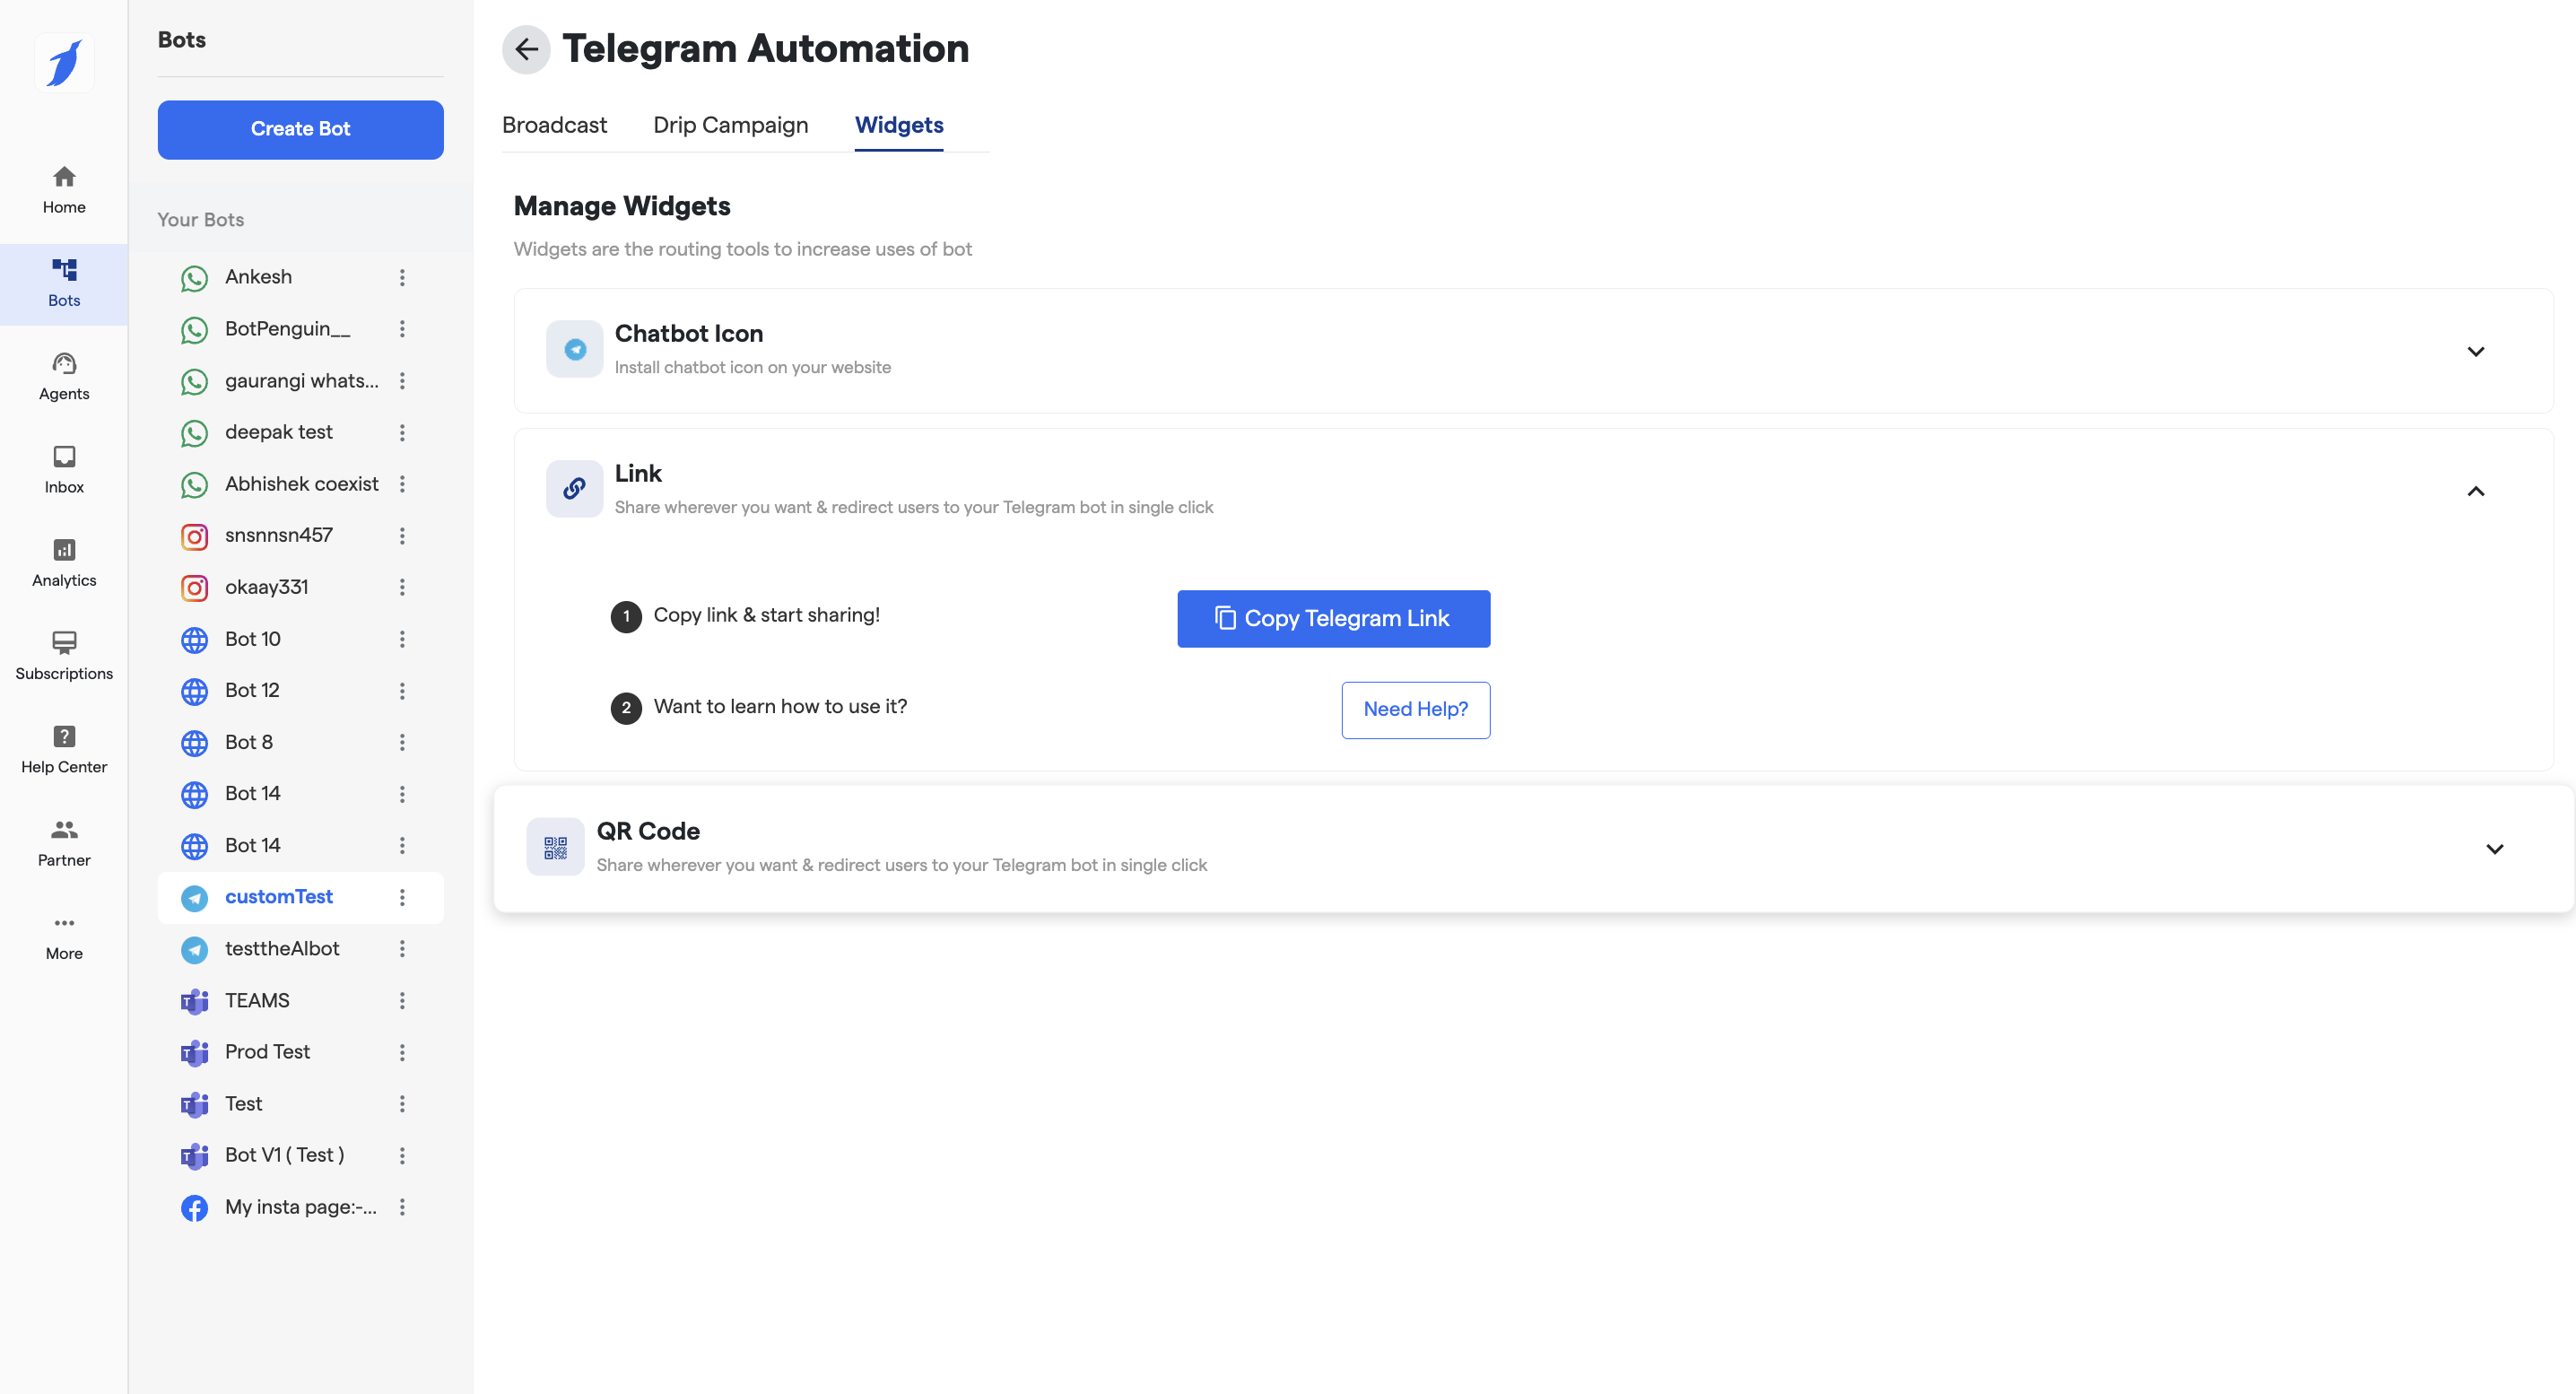Click the Partner sidebar icon
The height and width of the screenshot is (1394, 2576).
[64, 842]
